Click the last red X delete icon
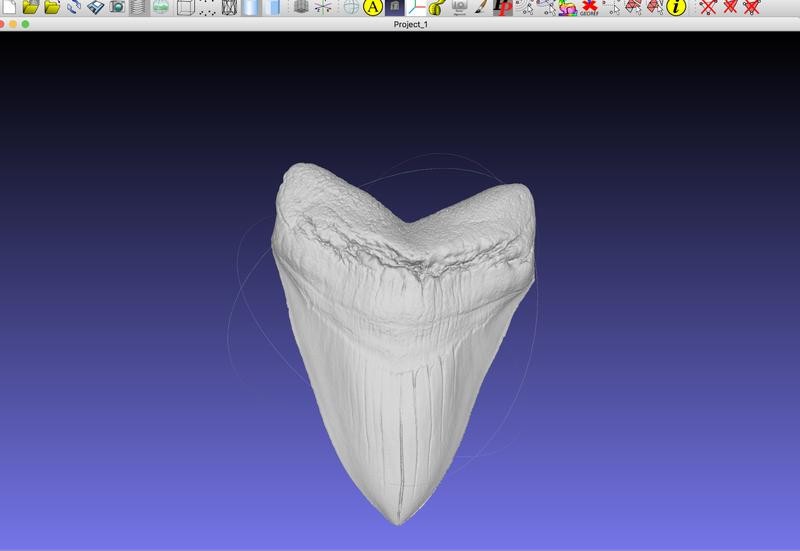The height and width of the screenshot is (551, 800). [752, 7]
